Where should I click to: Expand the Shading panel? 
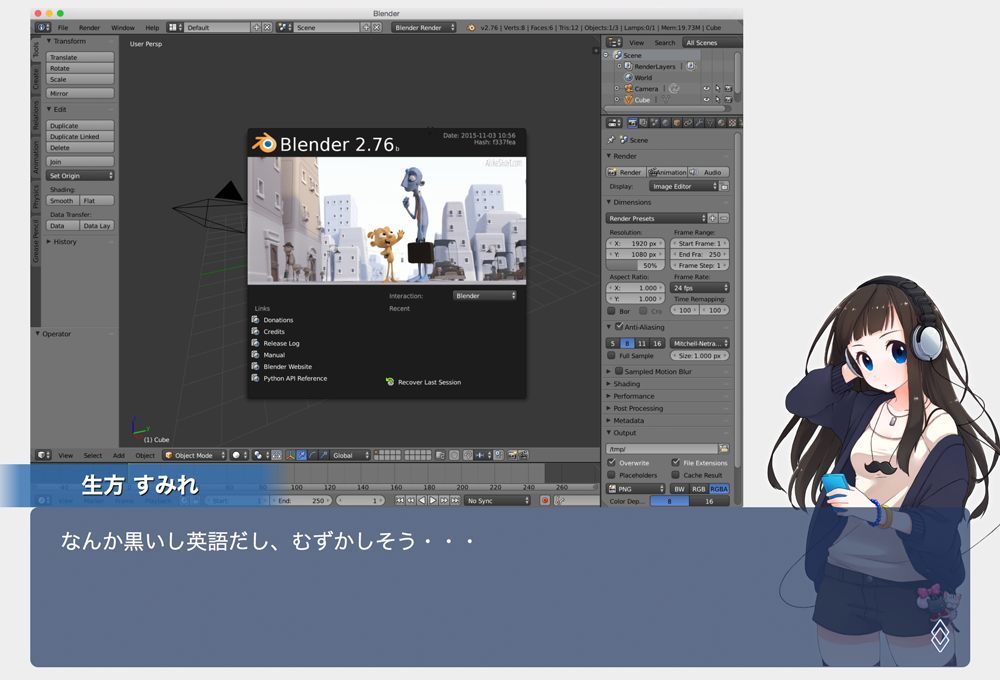click(626, 384)
